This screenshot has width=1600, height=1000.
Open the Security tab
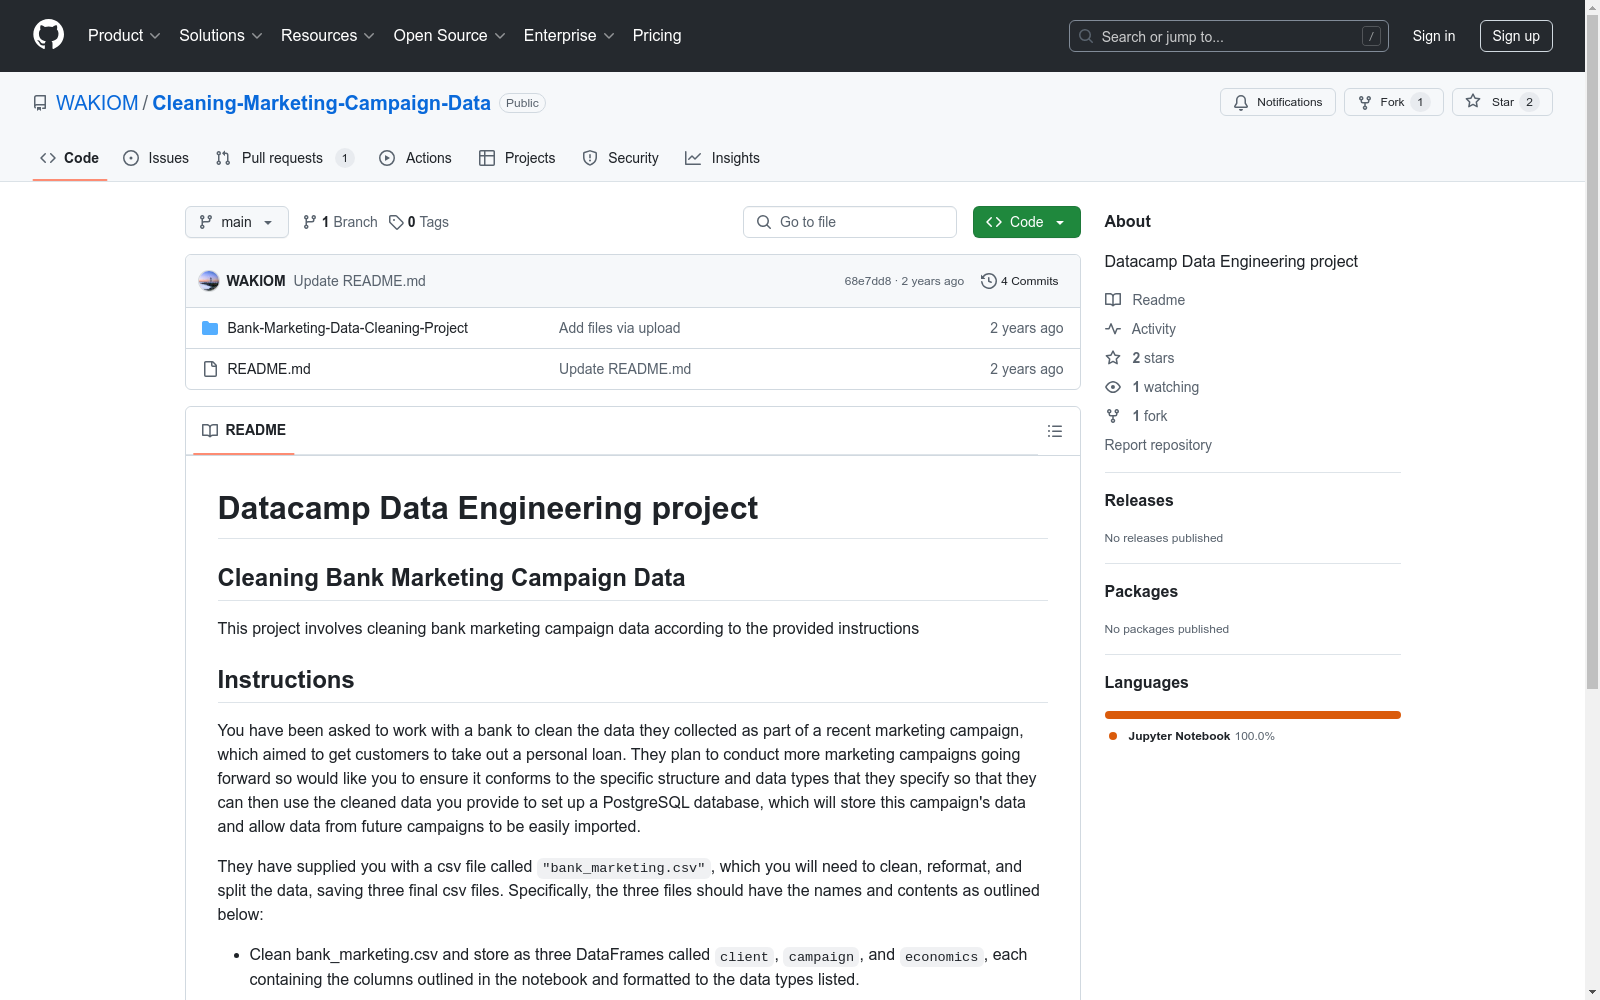pos(621,158)
